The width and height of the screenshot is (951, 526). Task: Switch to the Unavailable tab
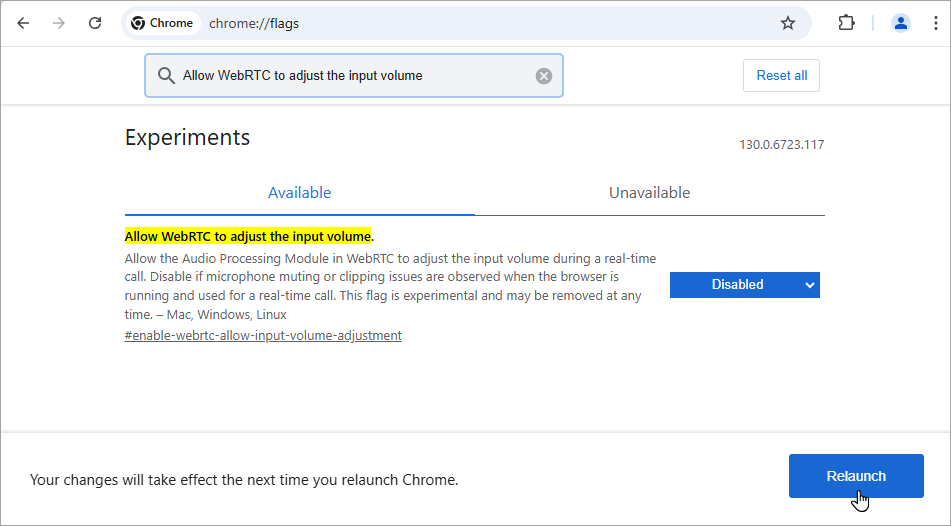tap(650, 193)
